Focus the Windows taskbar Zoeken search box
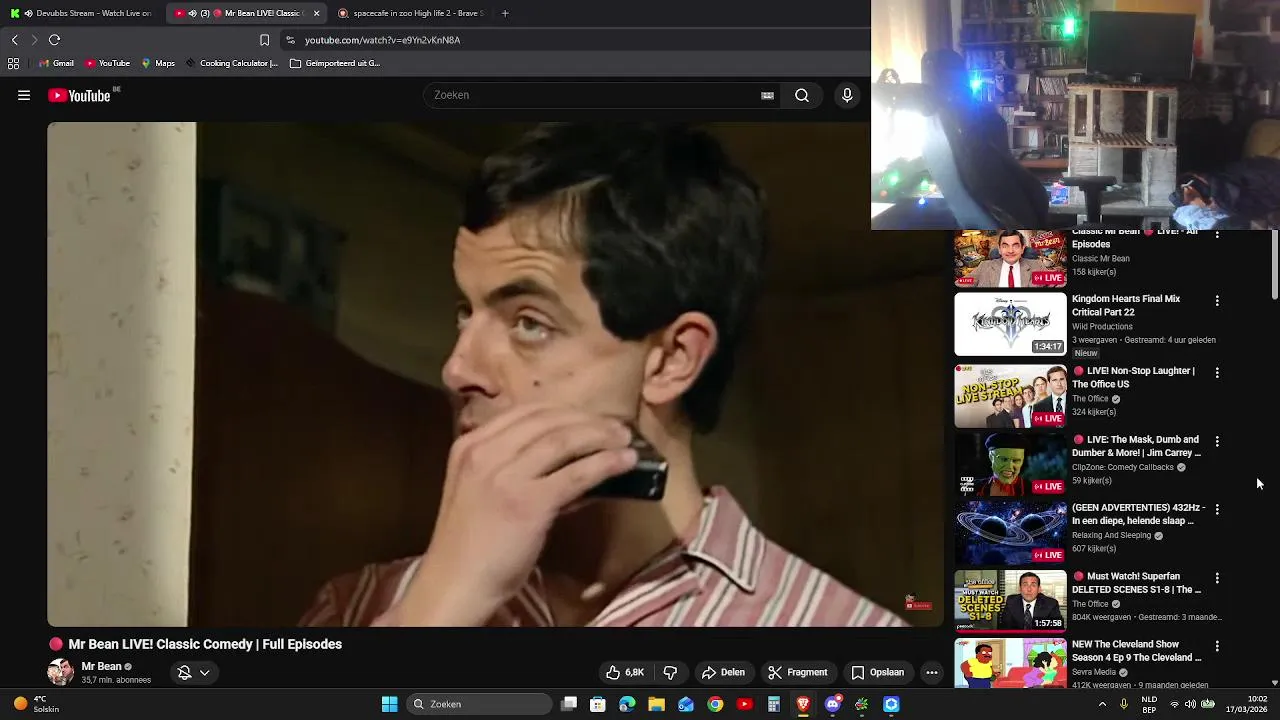Viewport: 1280px width, 720px height. click(x=480, y=704)
